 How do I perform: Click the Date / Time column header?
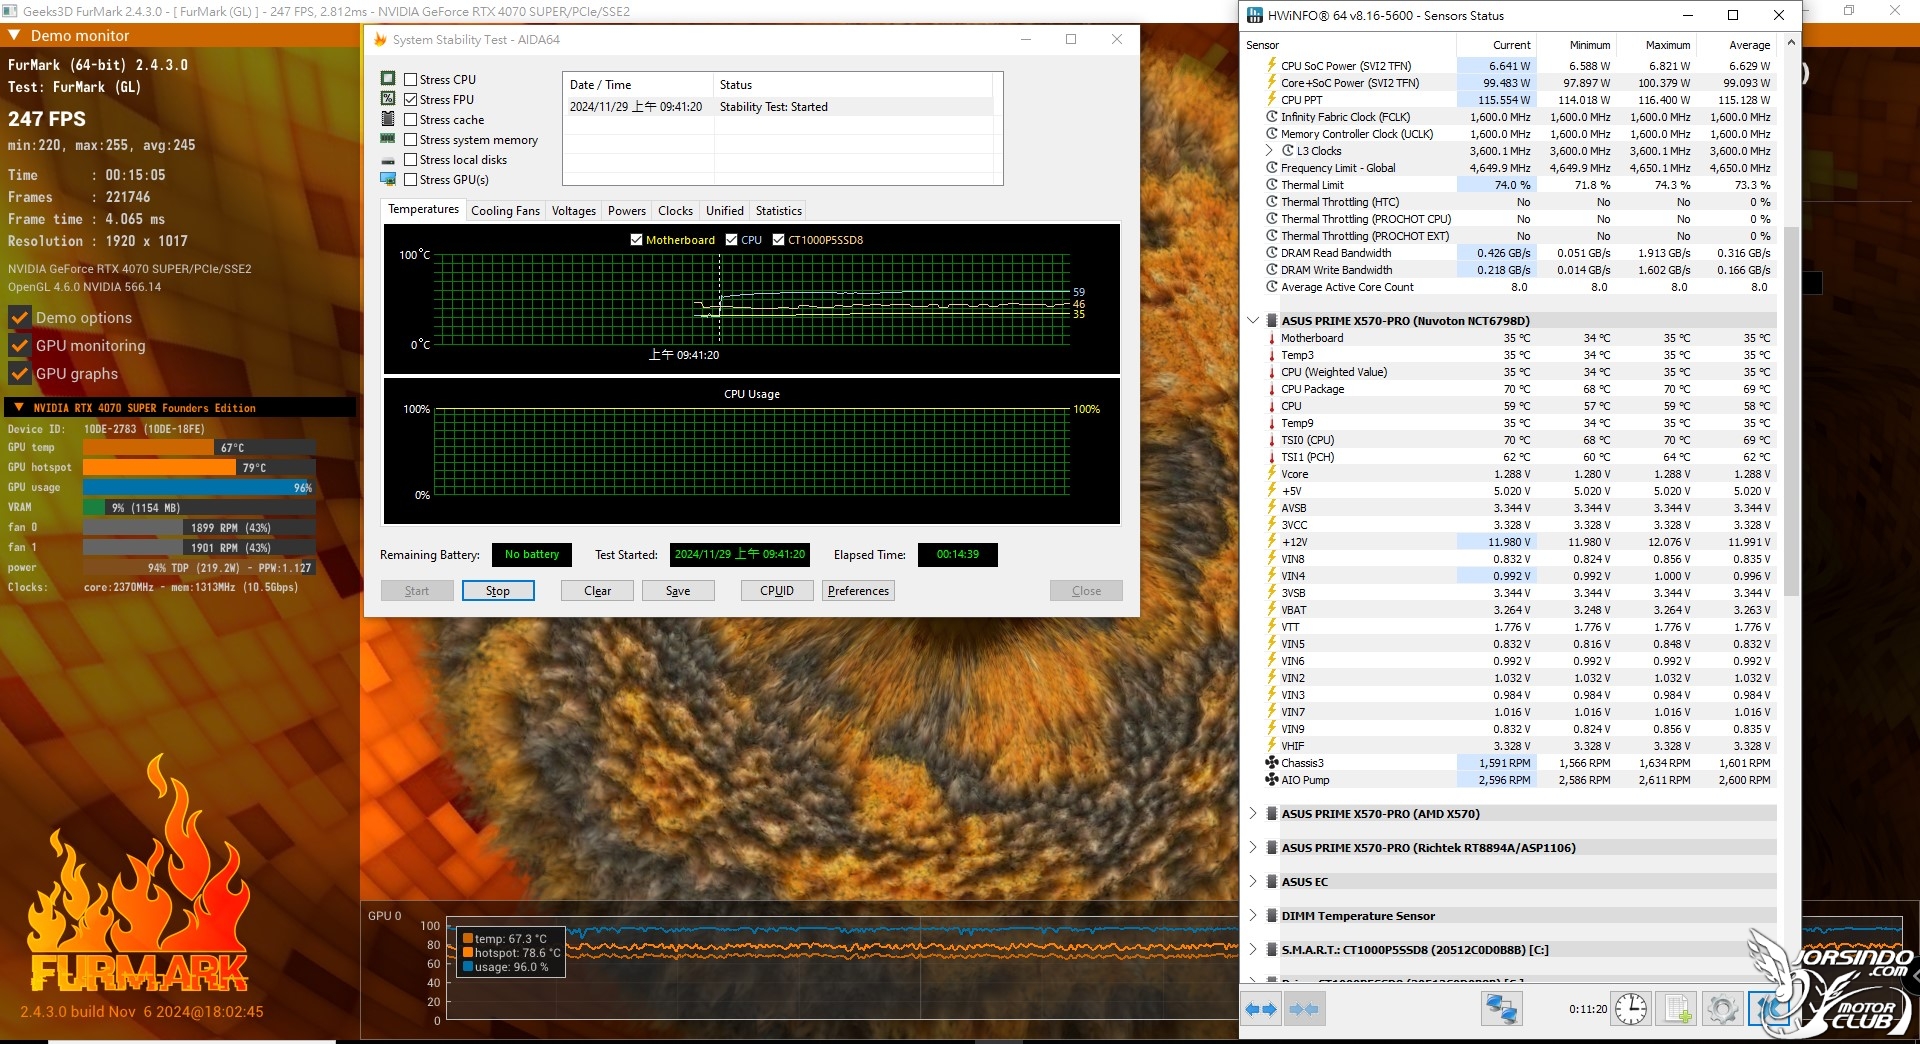[x=638, y=85]
